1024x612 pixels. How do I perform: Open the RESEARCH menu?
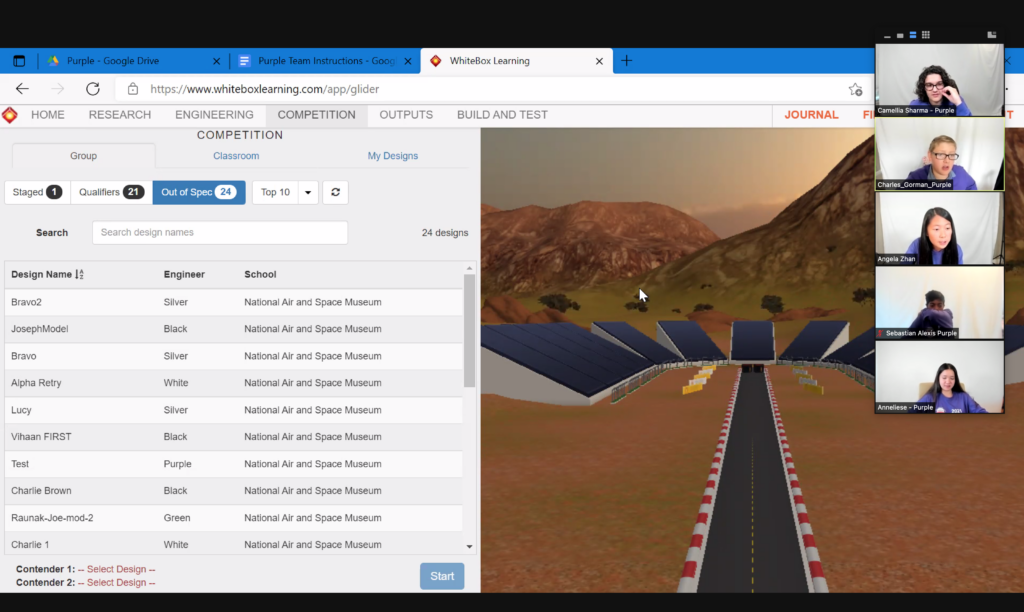(x=120, y=115)
